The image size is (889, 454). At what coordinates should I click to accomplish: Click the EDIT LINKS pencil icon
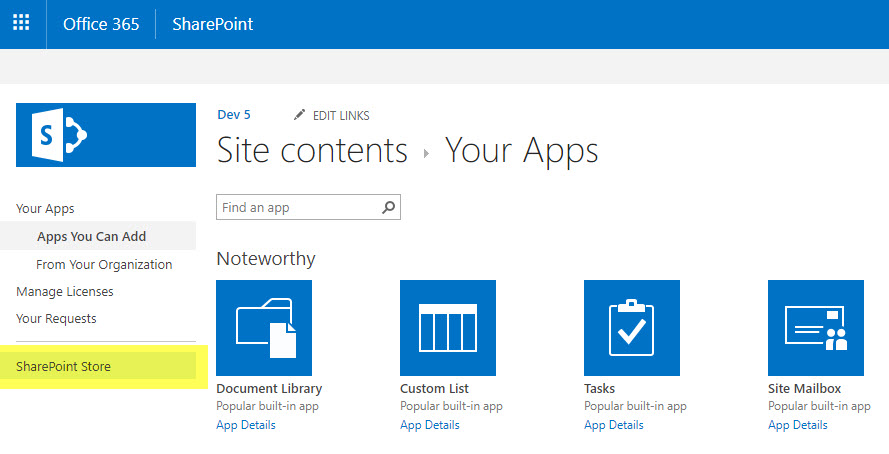(x=299, y=115)
